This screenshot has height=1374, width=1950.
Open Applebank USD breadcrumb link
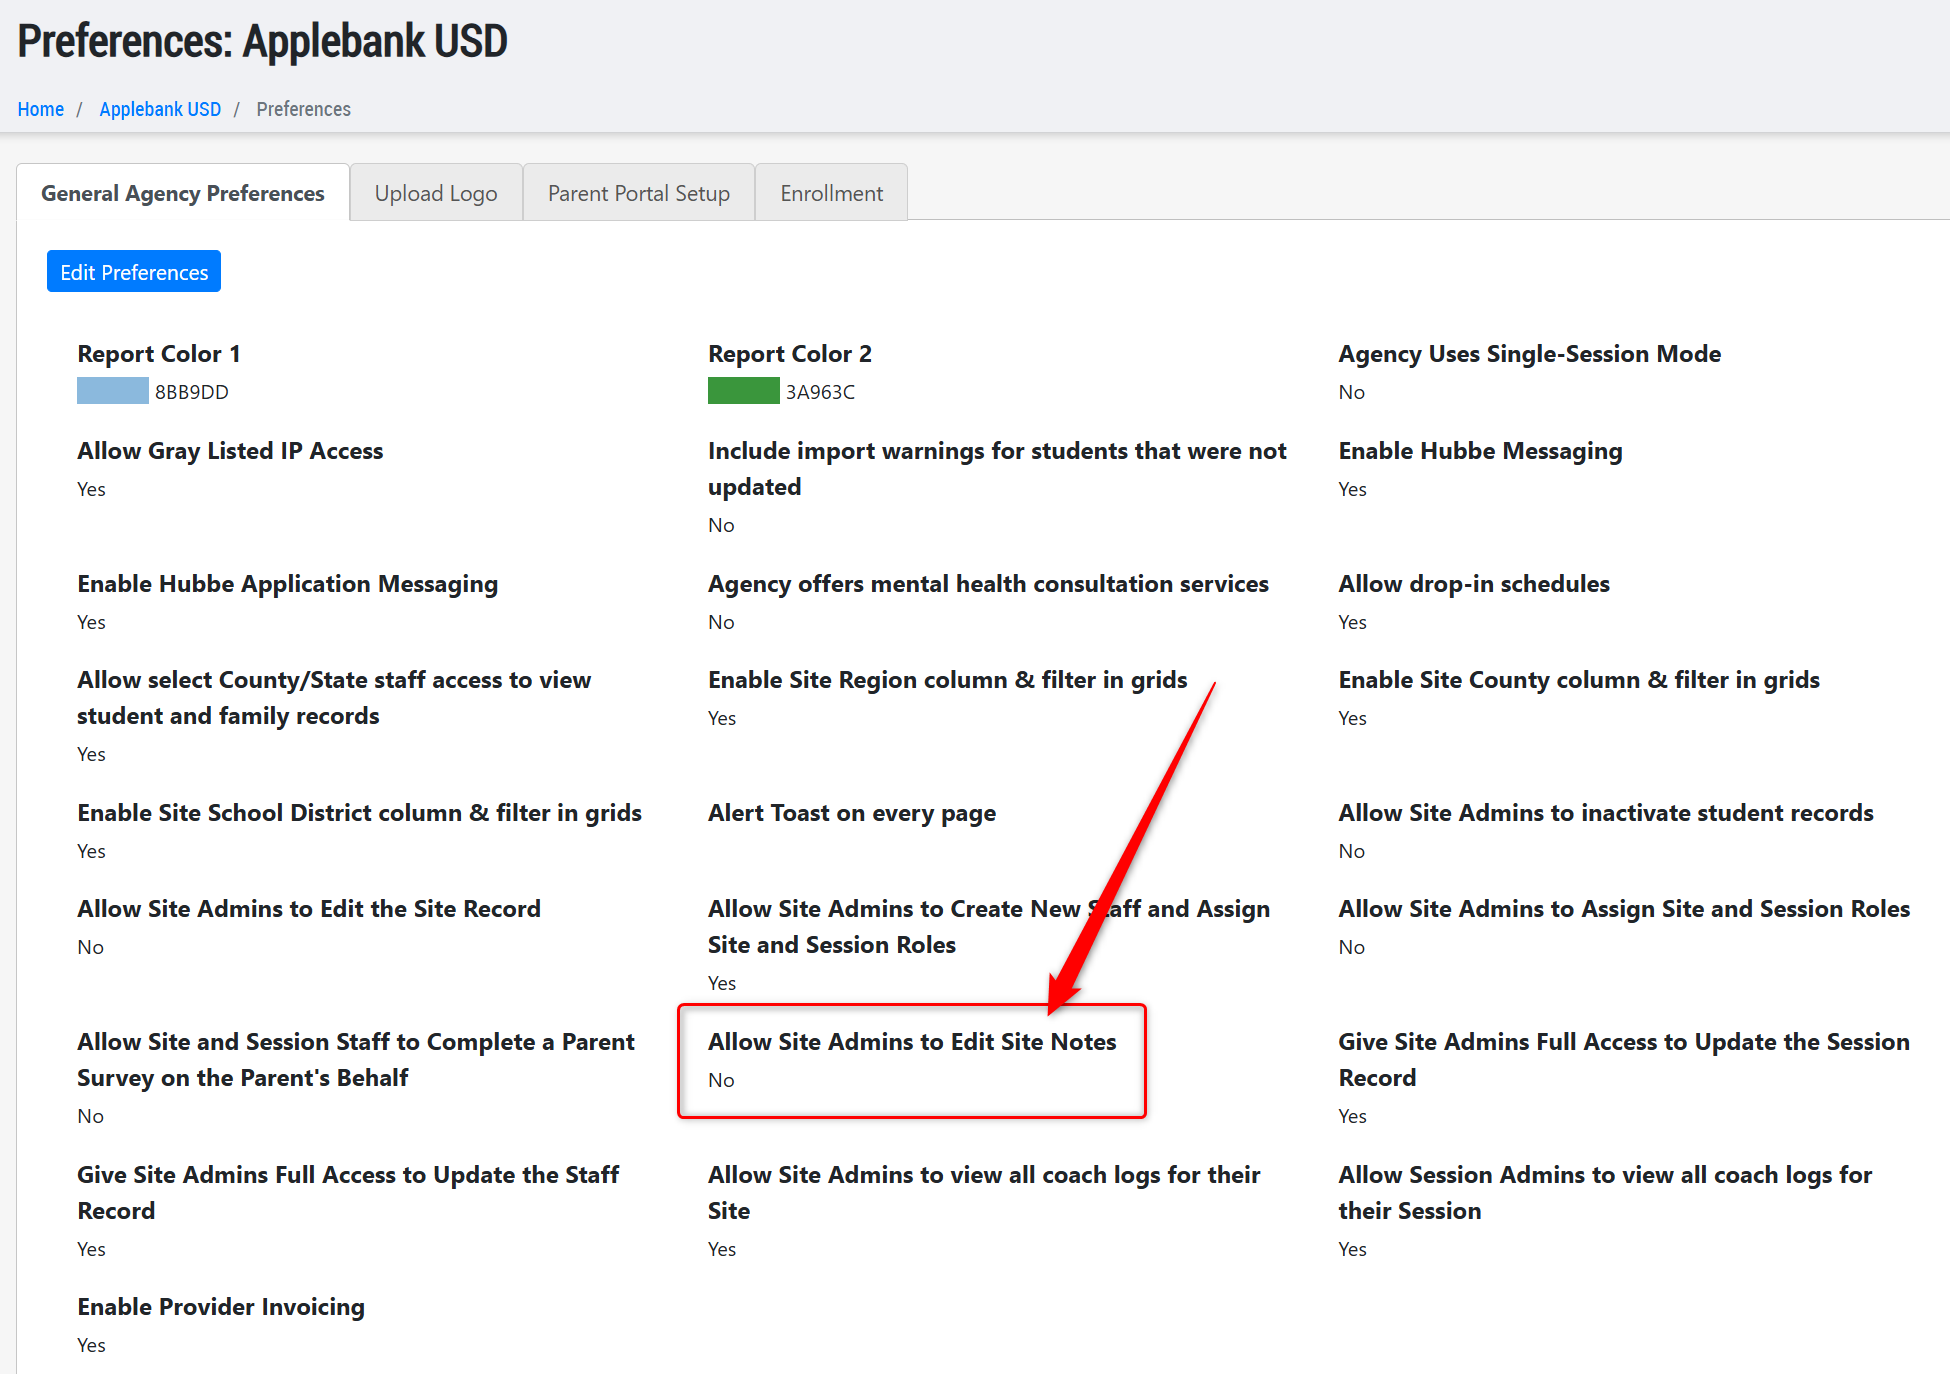click(160, 109)
